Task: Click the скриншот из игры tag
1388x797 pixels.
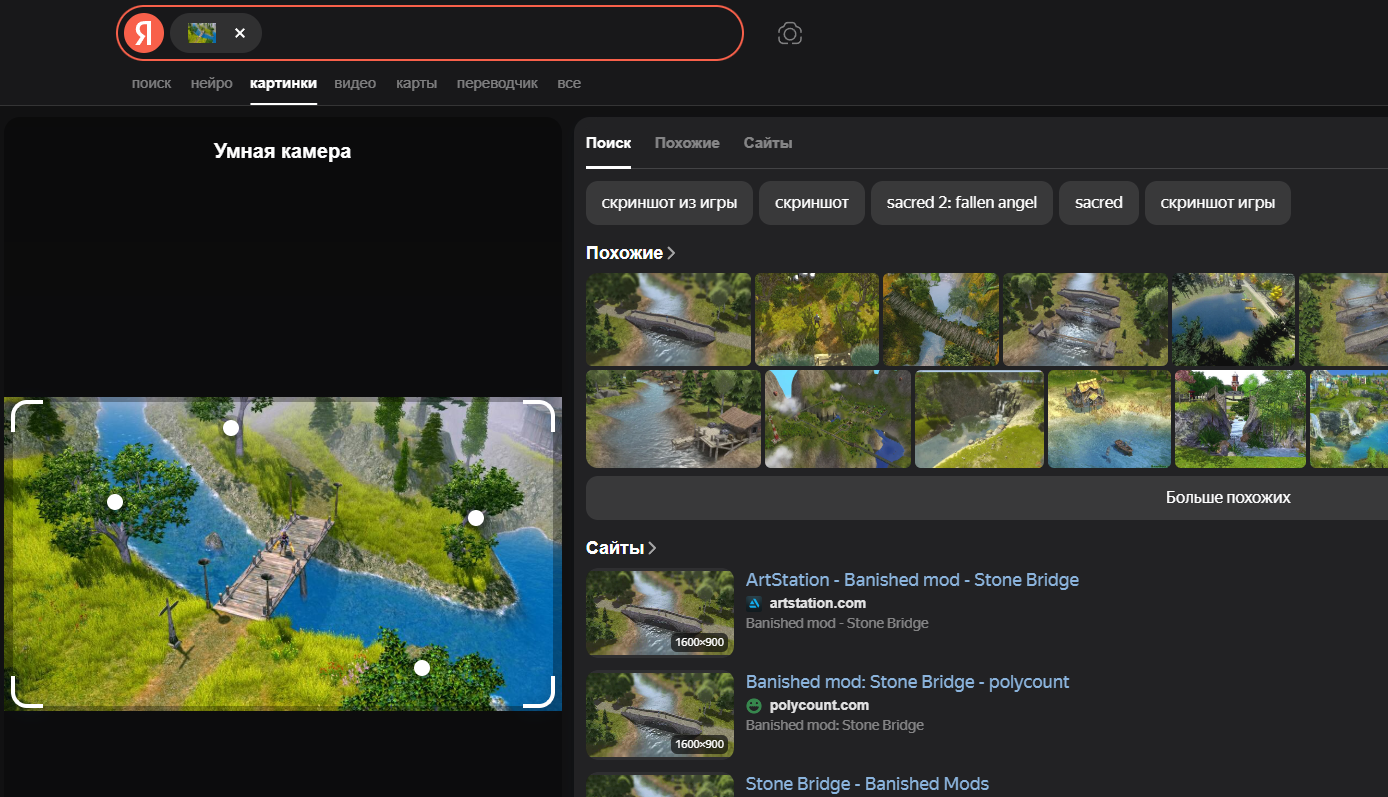Action: 669,203
